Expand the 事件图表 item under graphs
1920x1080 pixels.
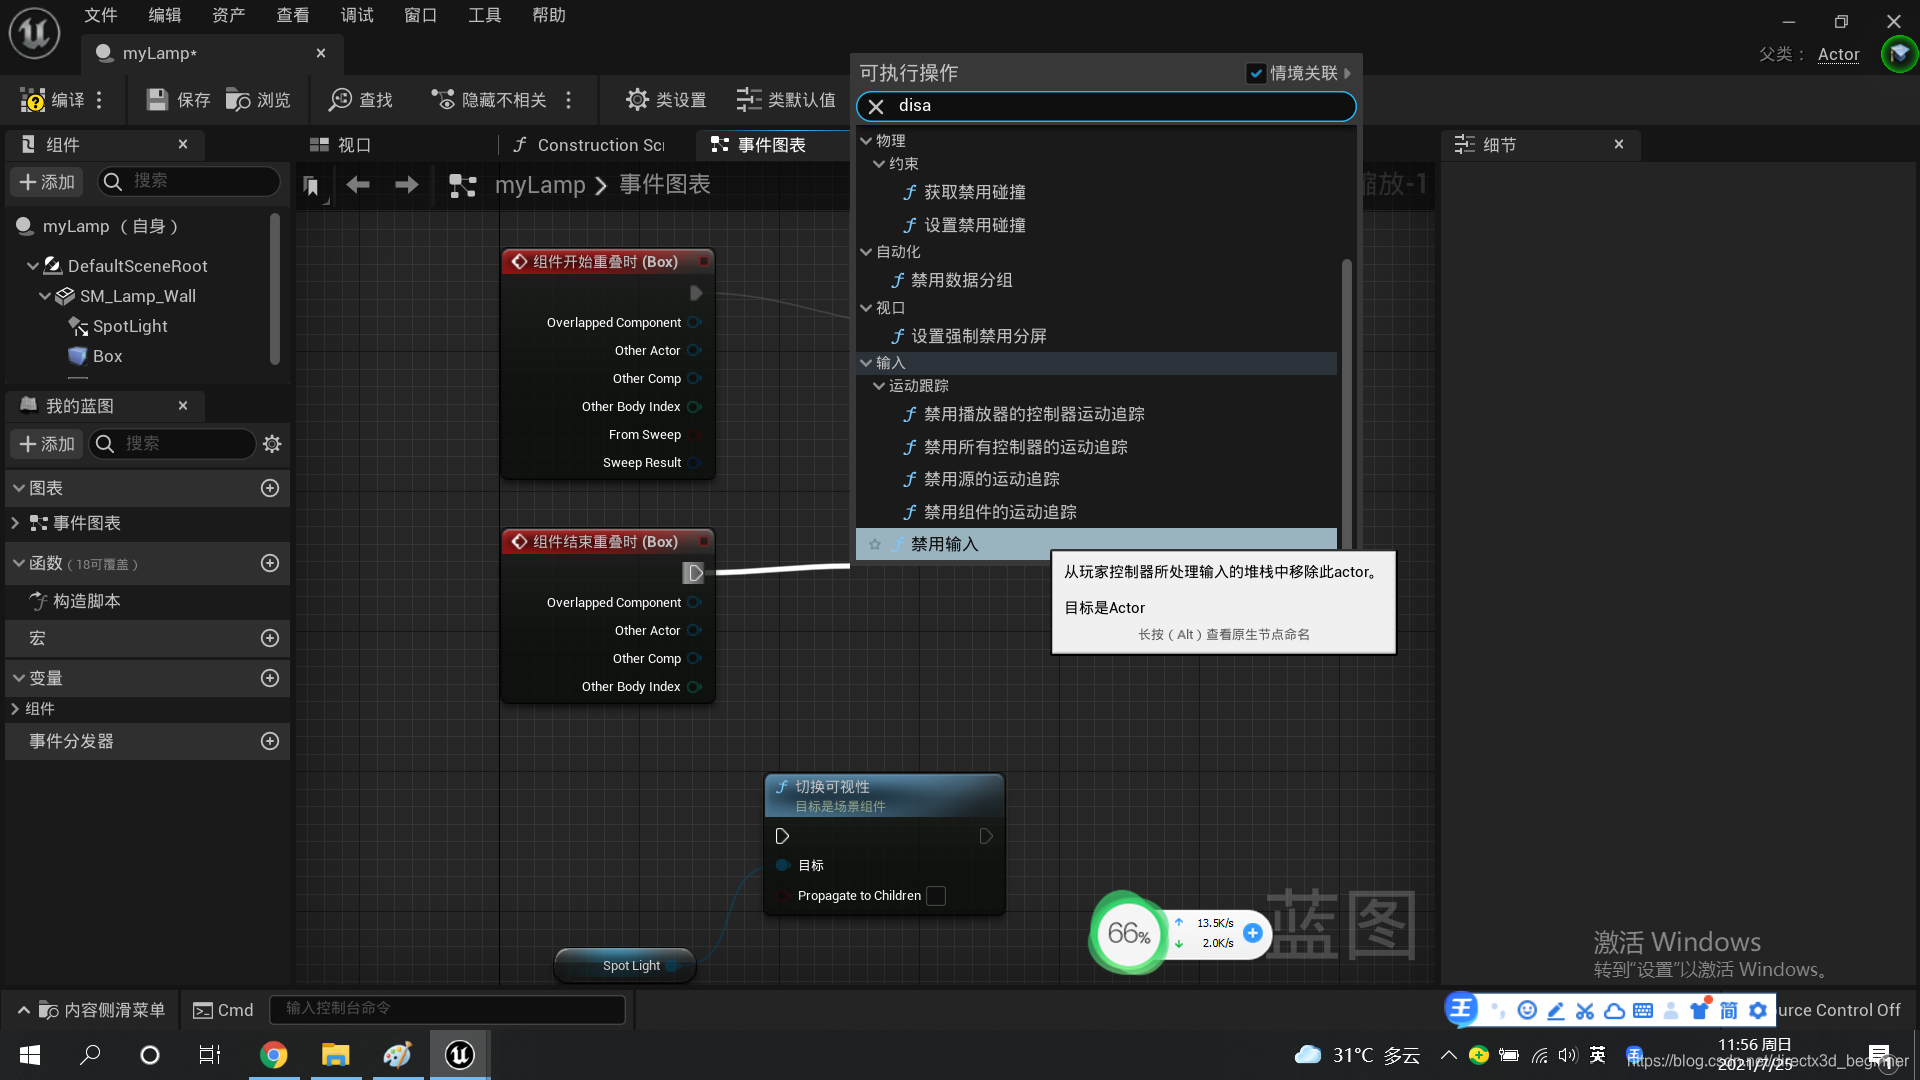click(x=15, y=523)
